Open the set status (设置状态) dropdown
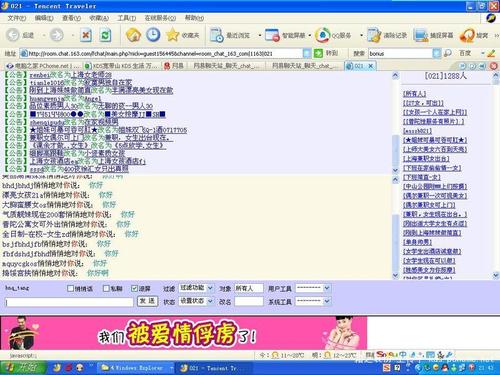Viewport: 500px width, 375px height. 196,301
